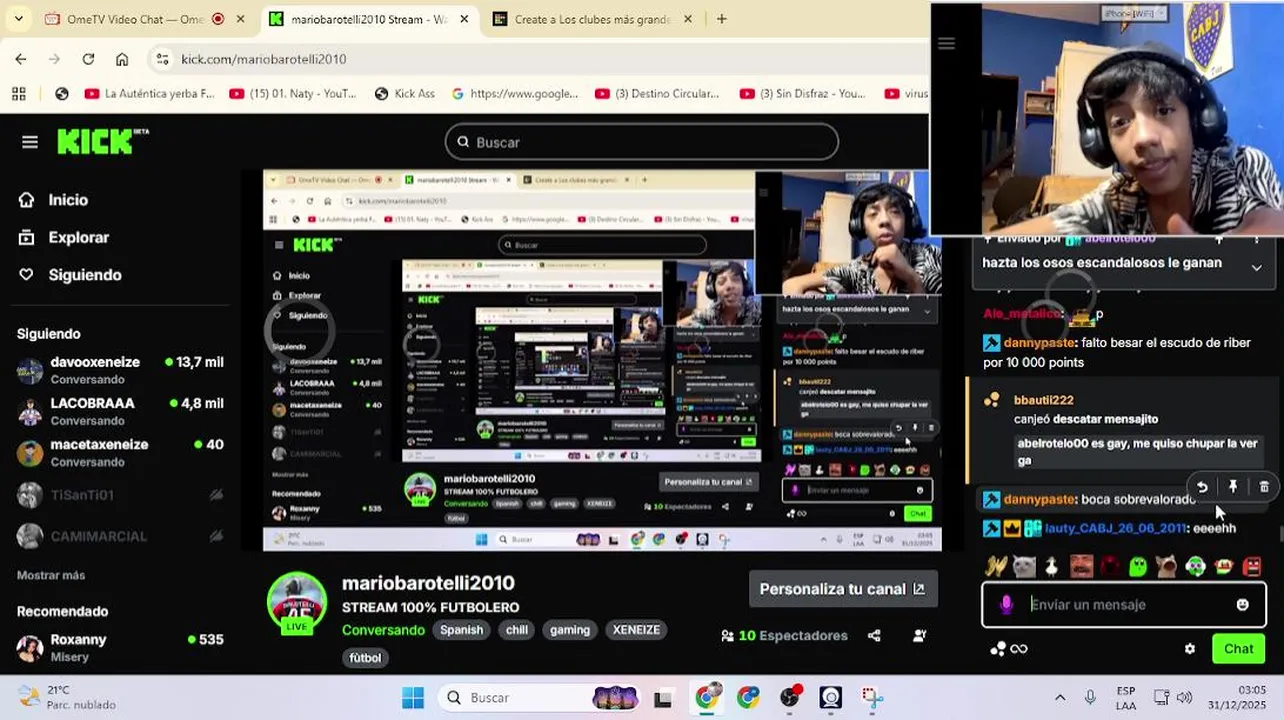Open the bookmarks apps grid icon
This screenshot has height=720, width=1284.
tap(18, 93)
